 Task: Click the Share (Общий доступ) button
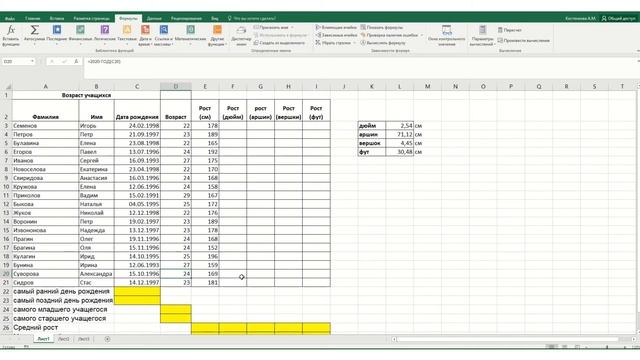(x=618, y=18)
